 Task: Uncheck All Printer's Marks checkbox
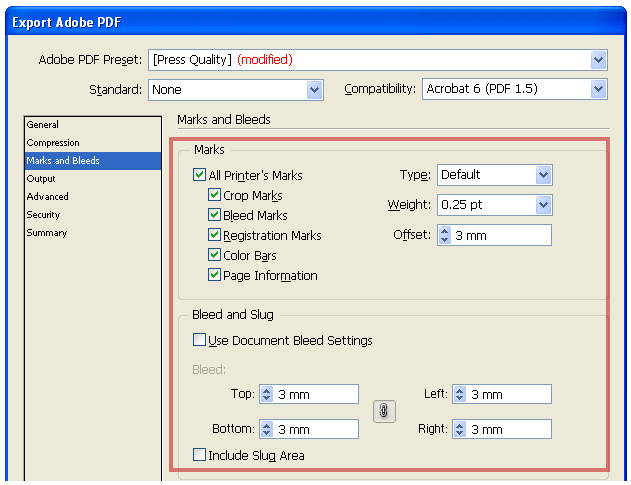coord(200,175)
